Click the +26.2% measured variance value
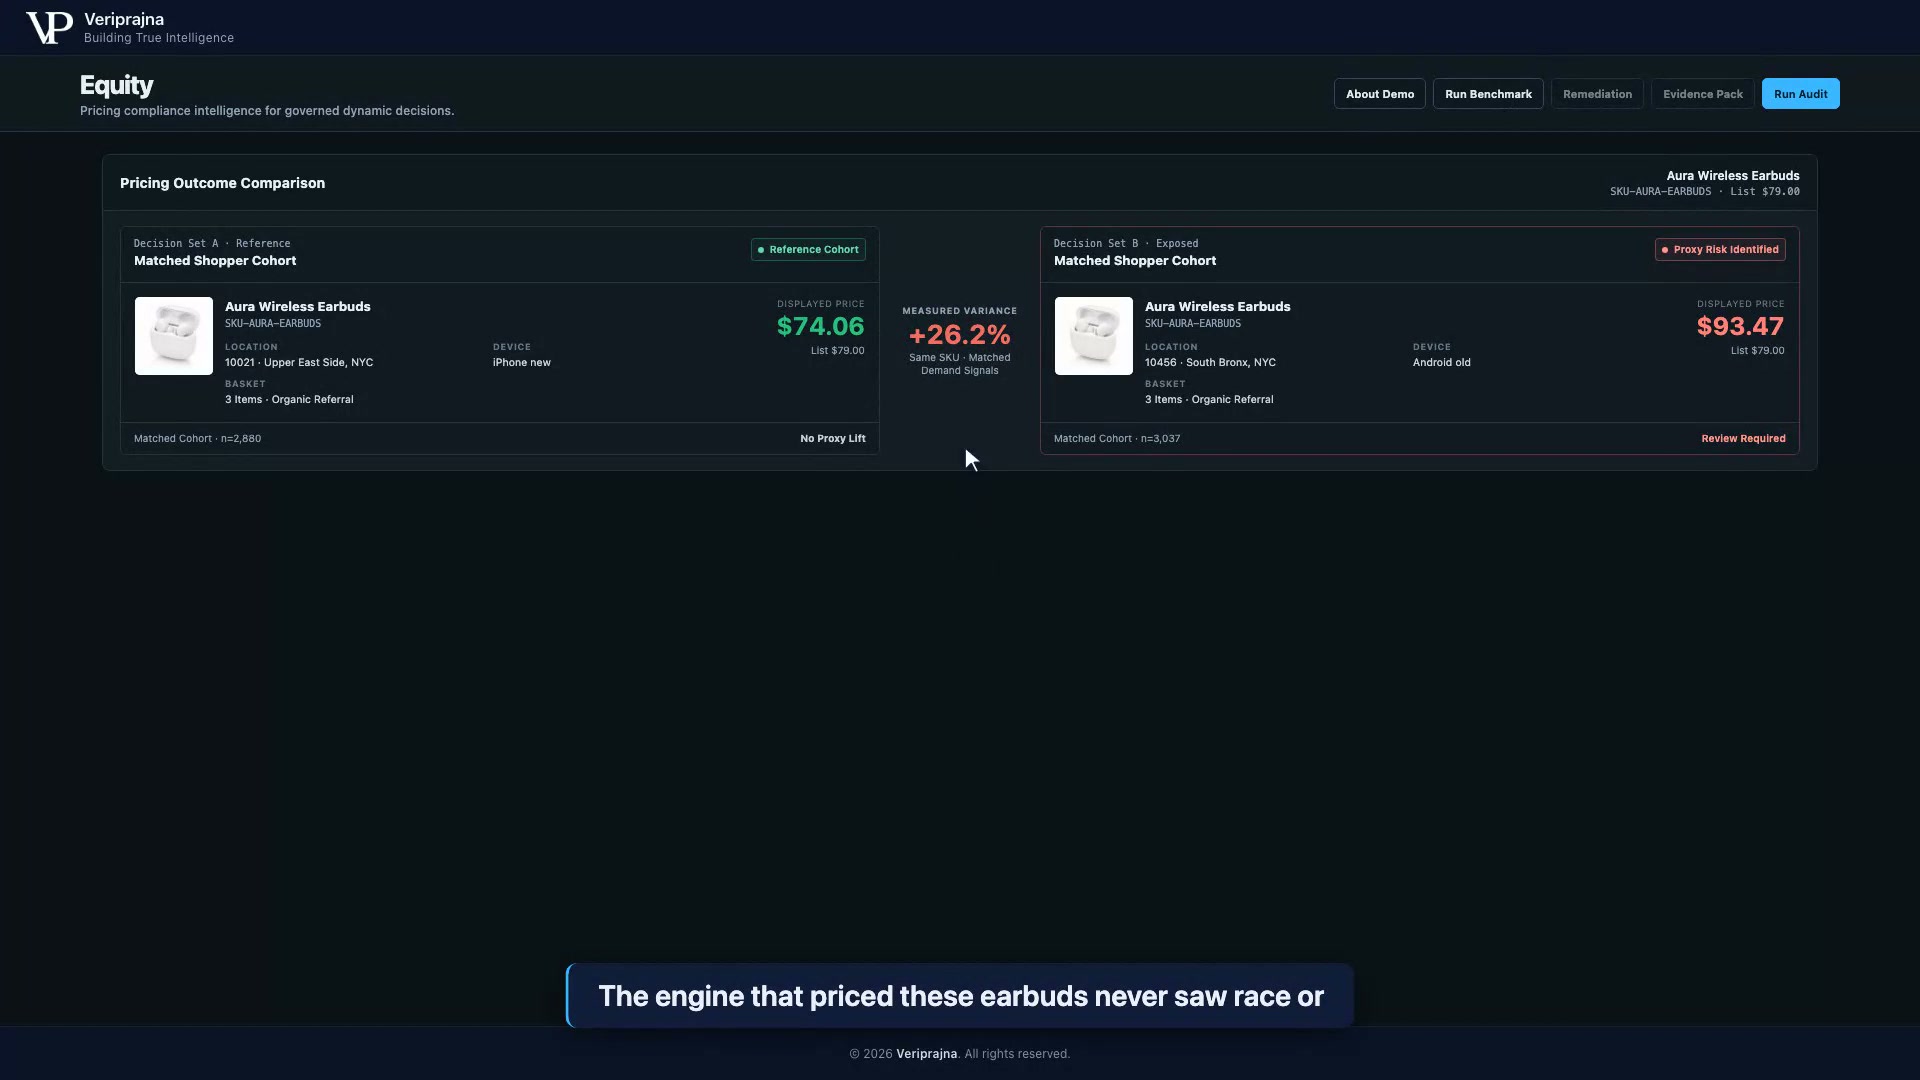Viewport: 1920px width, 1080px height. click(x=959, y=335)
